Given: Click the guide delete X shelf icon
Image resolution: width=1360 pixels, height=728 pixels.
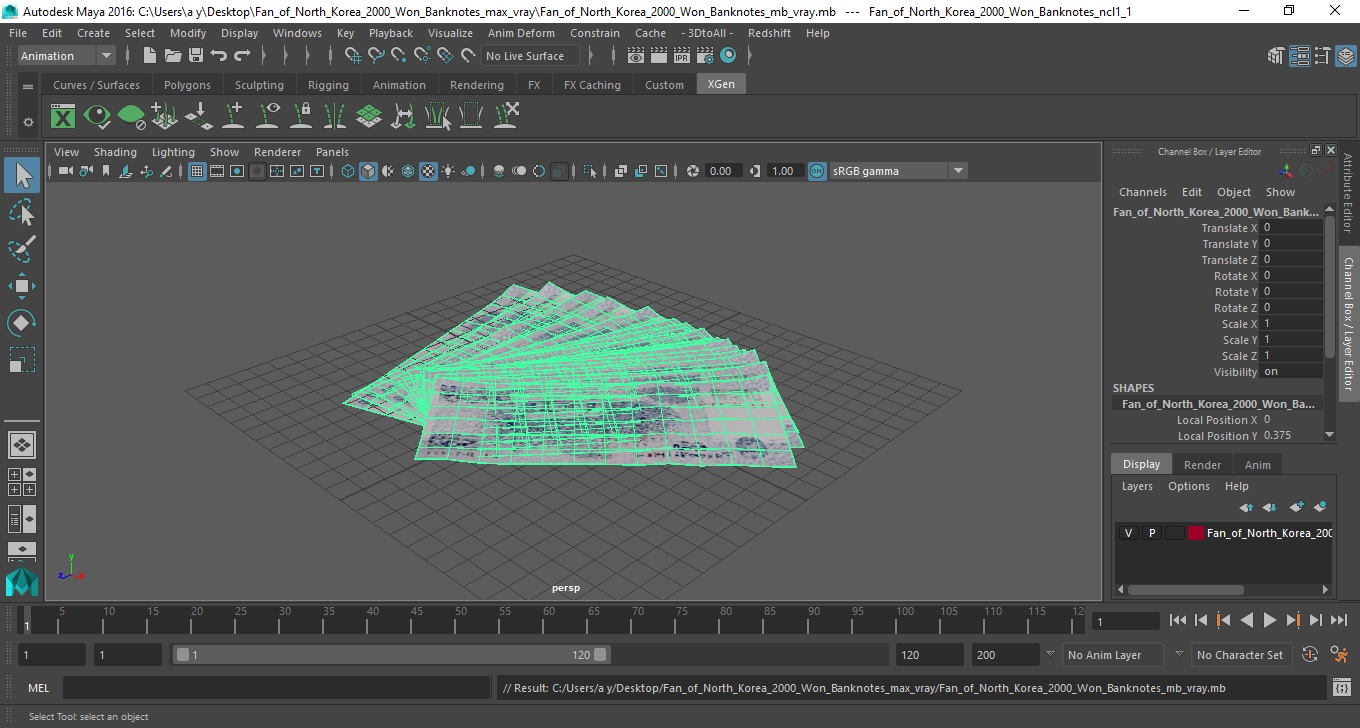Looking at the screenshot, I should pyautogui.click(x=506, y=117).
